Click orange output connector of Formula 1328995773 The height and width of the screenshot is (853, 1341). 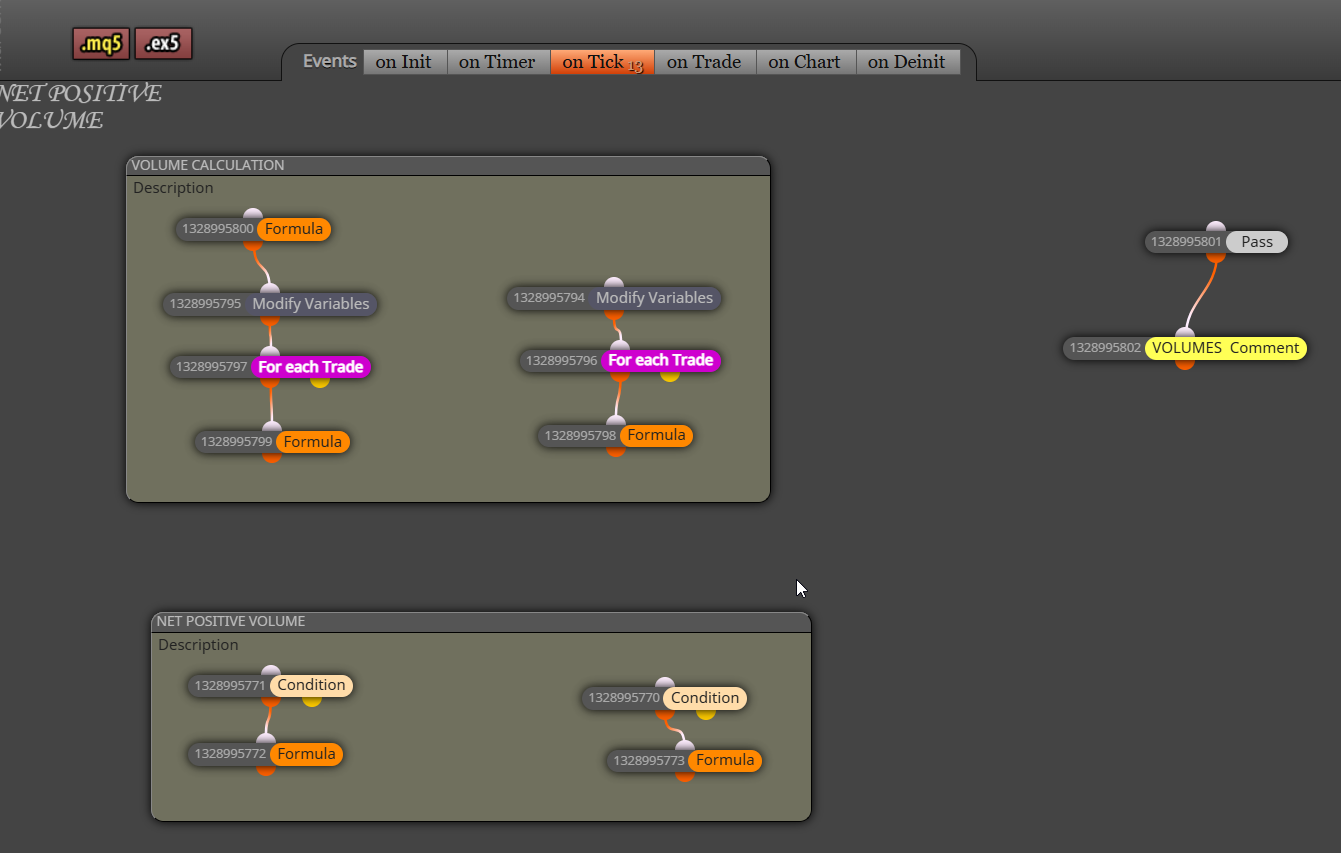(684, 776)
